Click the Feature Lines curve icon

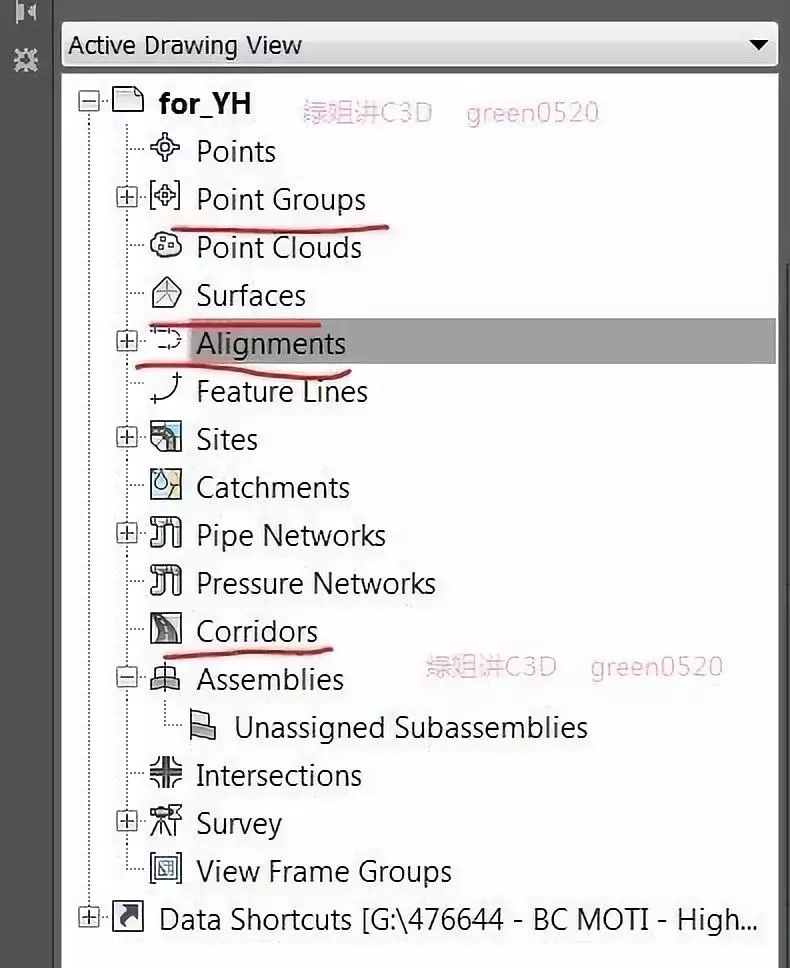coord(166,388)
